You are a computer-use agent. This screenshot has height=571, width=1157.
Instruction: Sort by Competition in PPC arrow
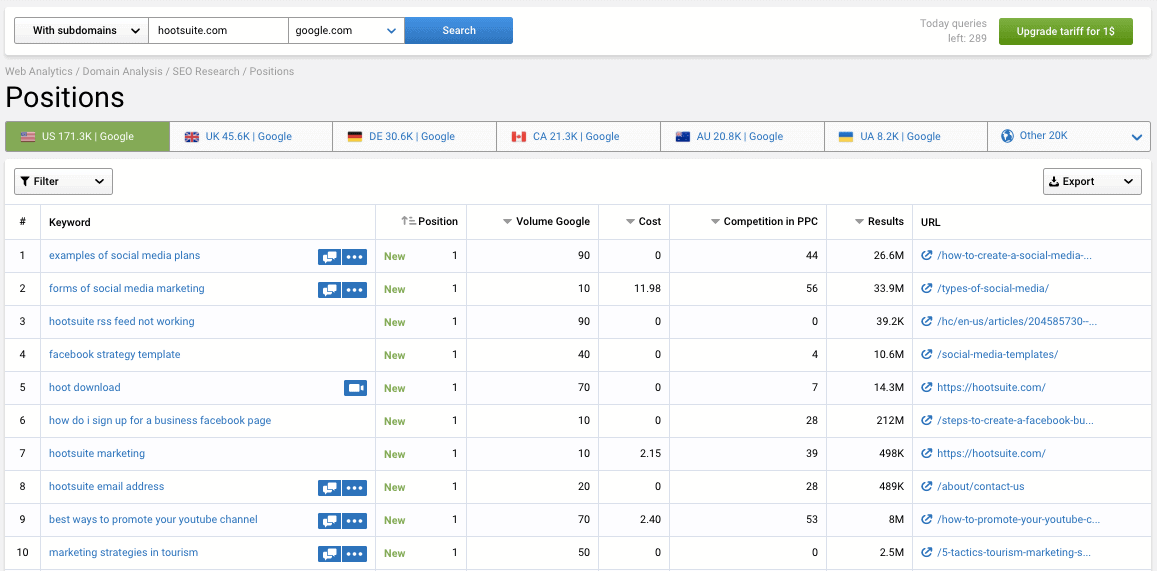715,221
